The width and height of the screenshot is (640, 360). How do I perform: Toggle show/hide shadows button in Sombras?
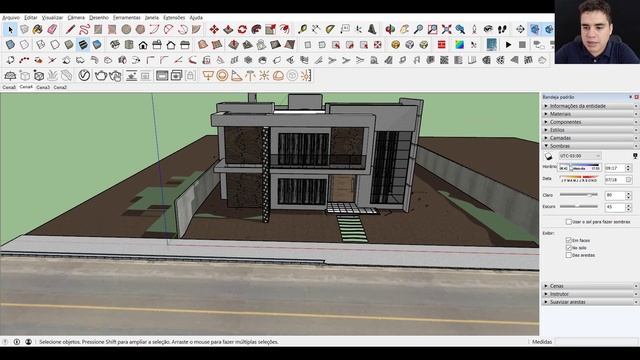(x=548, y=156)
